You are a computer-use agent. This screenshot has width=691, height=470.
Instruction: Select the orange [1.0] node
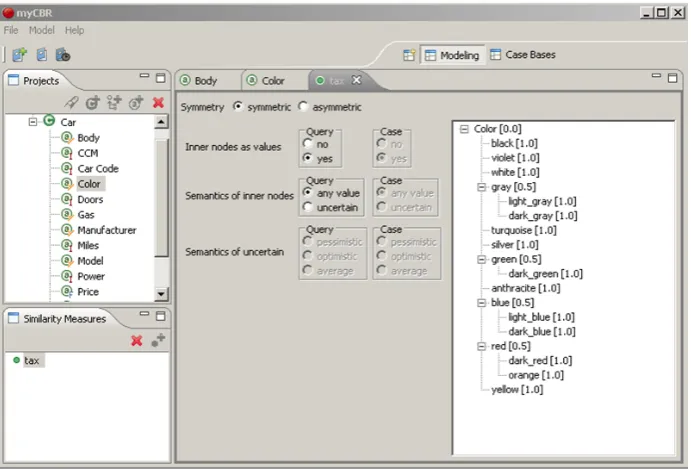coord(536,375)
